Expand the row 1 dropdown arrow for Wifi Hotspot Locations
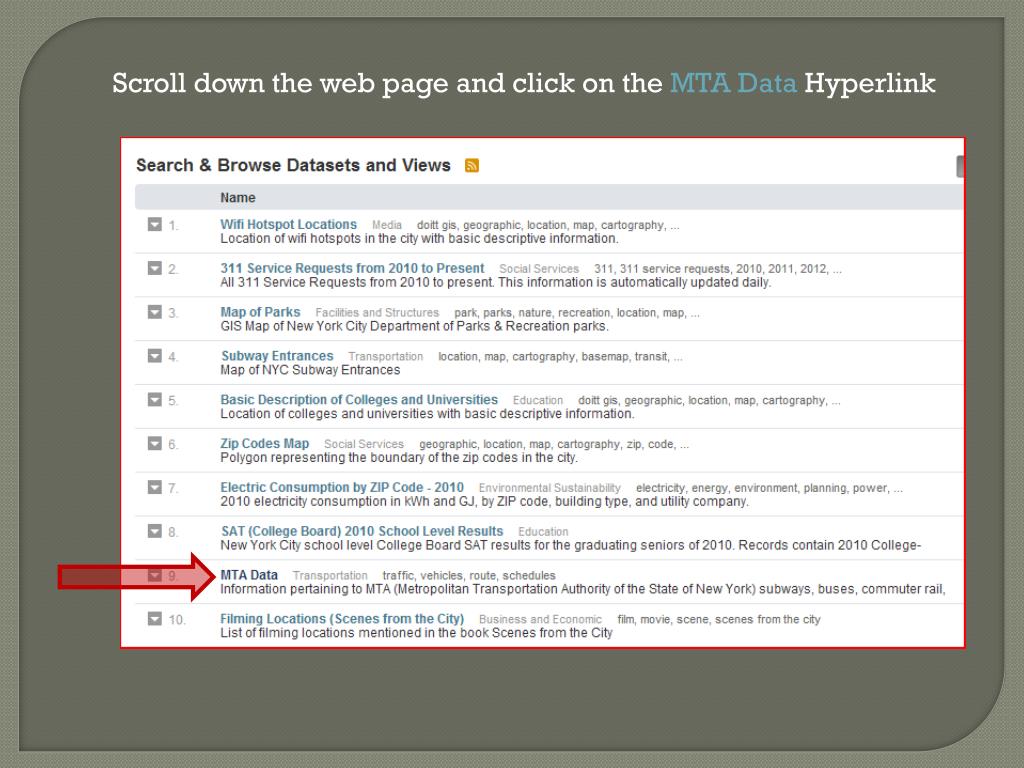This screenshot has width=1024, height=768. click(x=155, y=225)
